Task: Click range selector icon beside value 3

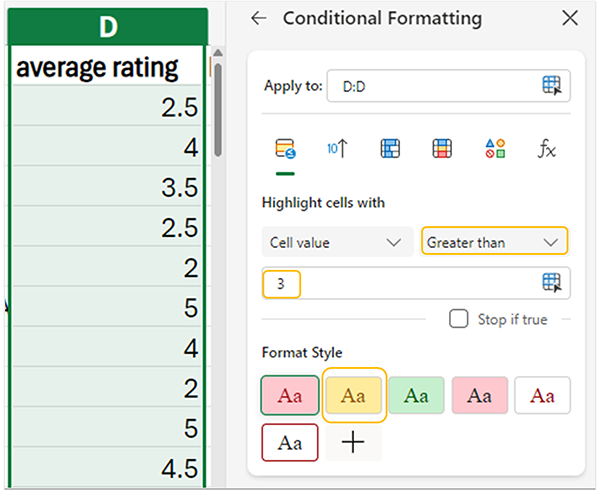Action: tap(552, 283)
